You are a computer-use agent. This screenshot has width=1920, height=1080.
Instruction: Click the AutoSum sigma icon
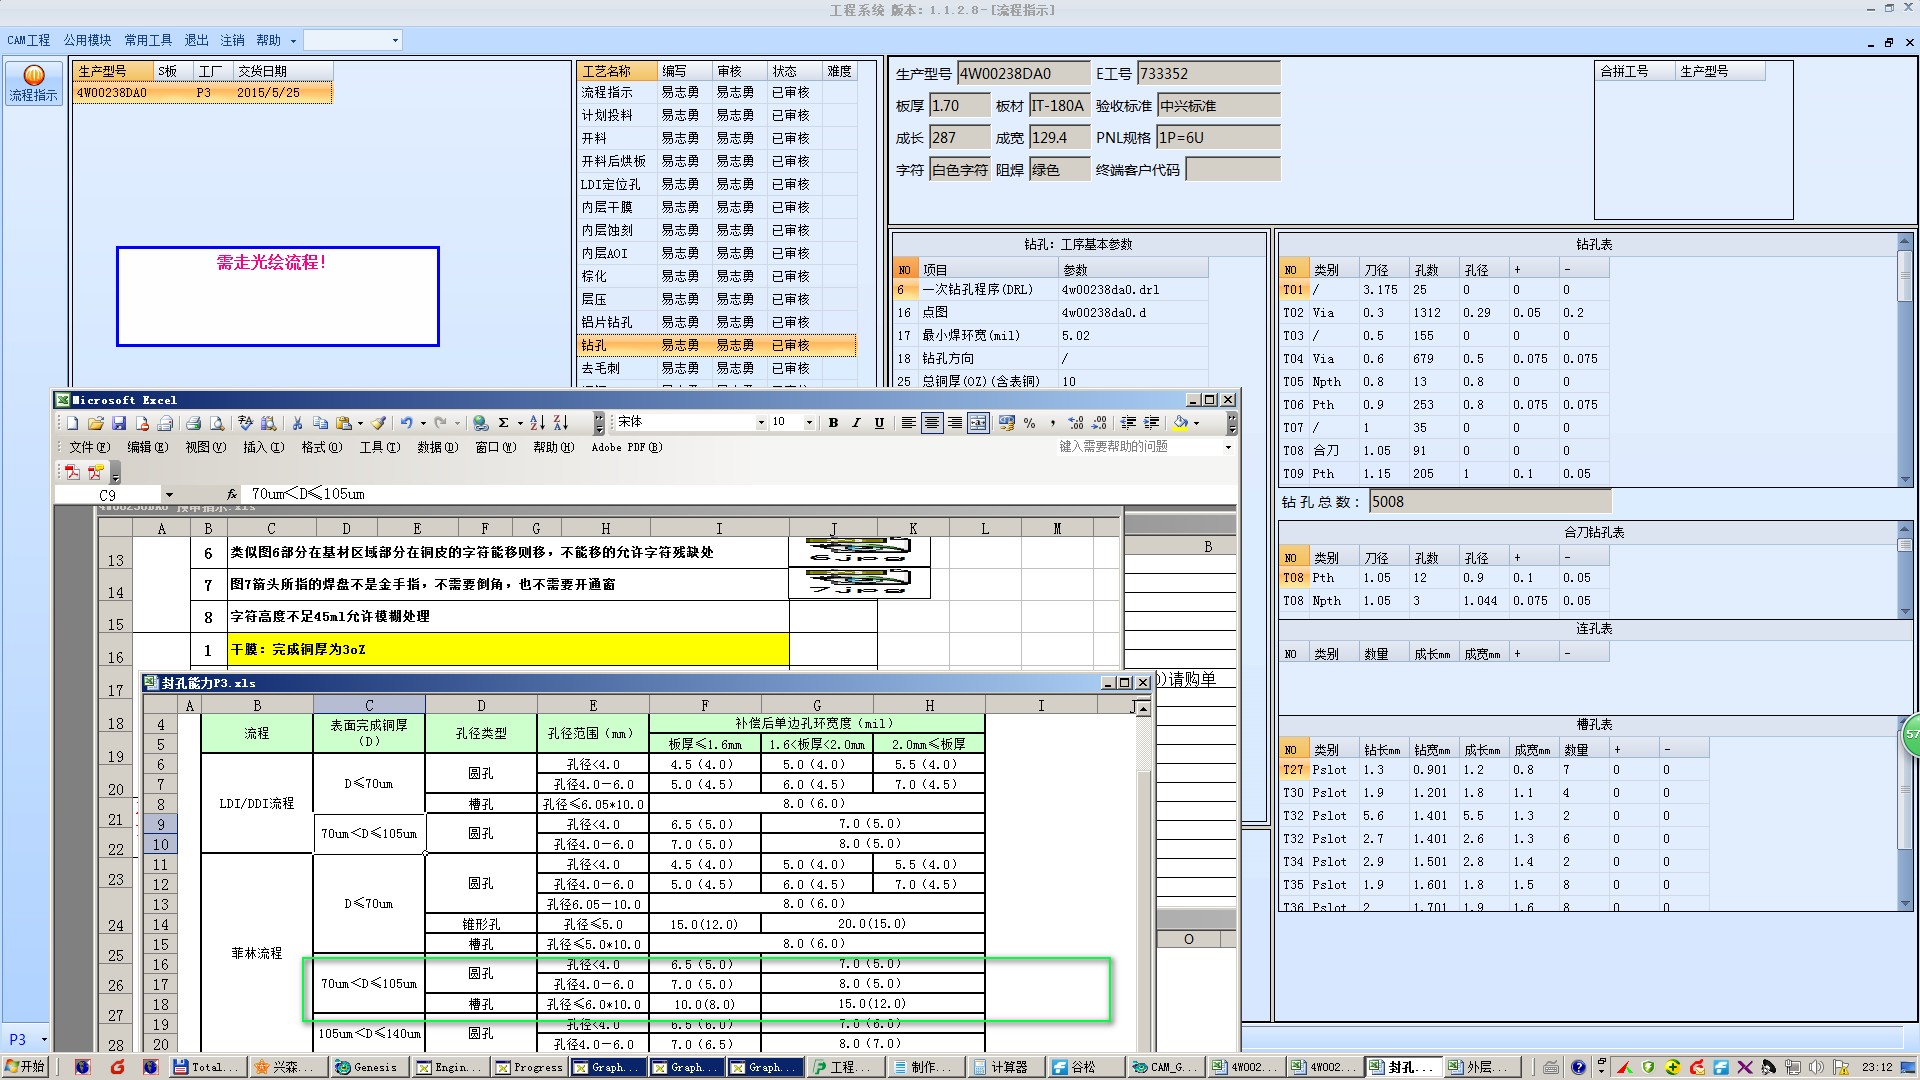[x=504, y=423]
